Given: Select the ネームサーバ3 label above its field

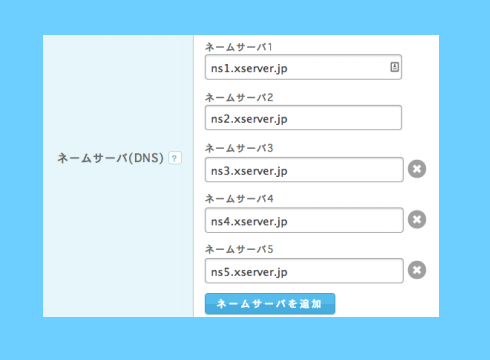Looking at the screenshot, I should (239, 148).
